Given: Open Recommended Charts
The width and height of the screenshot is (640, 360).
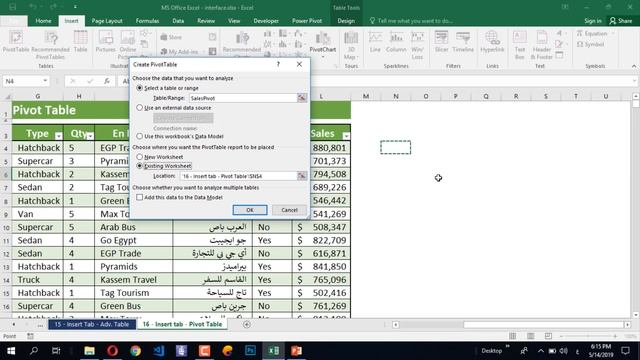Looking at the screenshot, I should pos(242,42).
